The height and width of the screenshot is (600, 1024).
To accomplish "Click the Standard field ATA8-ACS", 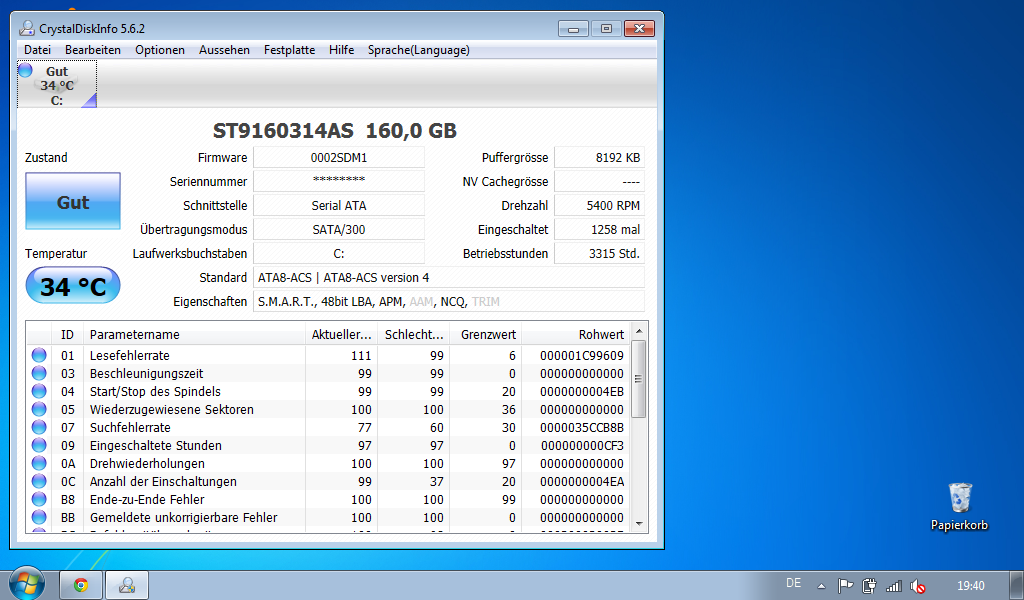I will pyautogui.click(x=449, y=277).
